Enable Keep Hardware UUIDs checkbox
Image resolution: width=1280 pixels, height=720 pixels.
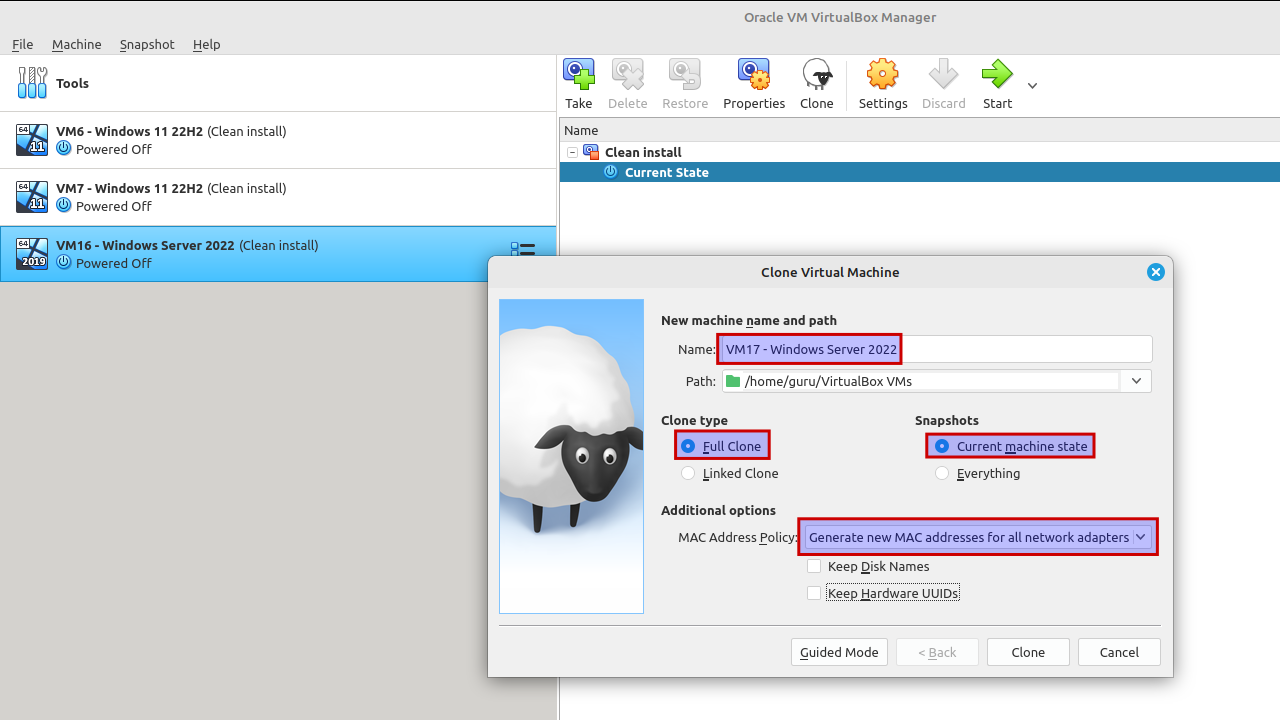point(814,593)
